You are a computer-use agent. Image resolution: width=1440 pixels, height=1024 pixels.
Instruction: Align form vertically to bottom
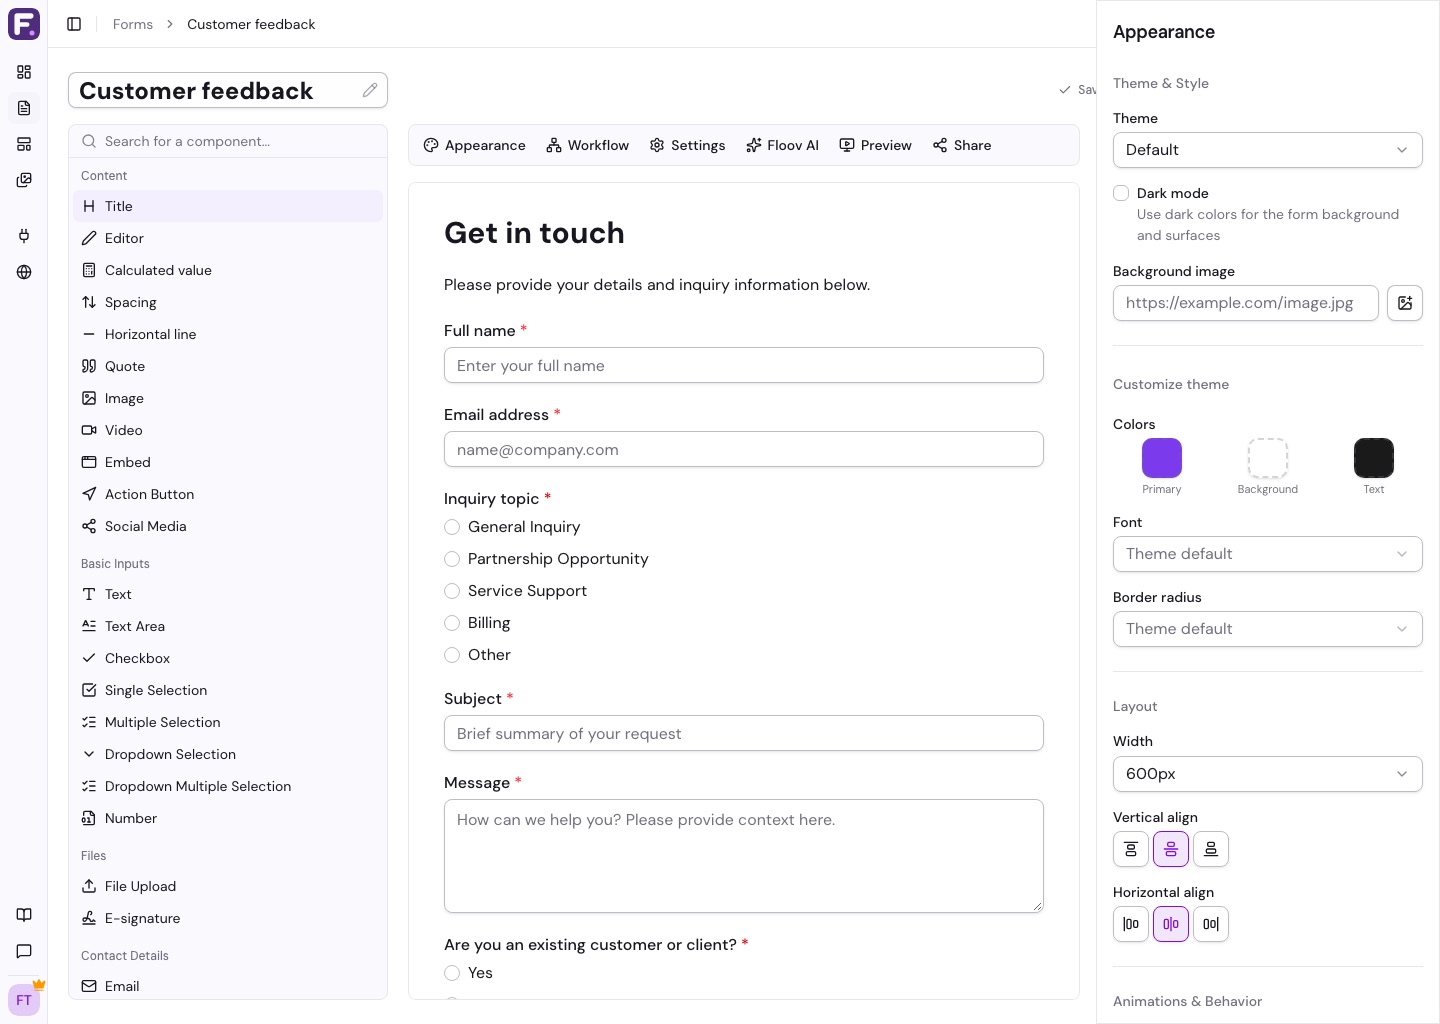pos(1211,849)
